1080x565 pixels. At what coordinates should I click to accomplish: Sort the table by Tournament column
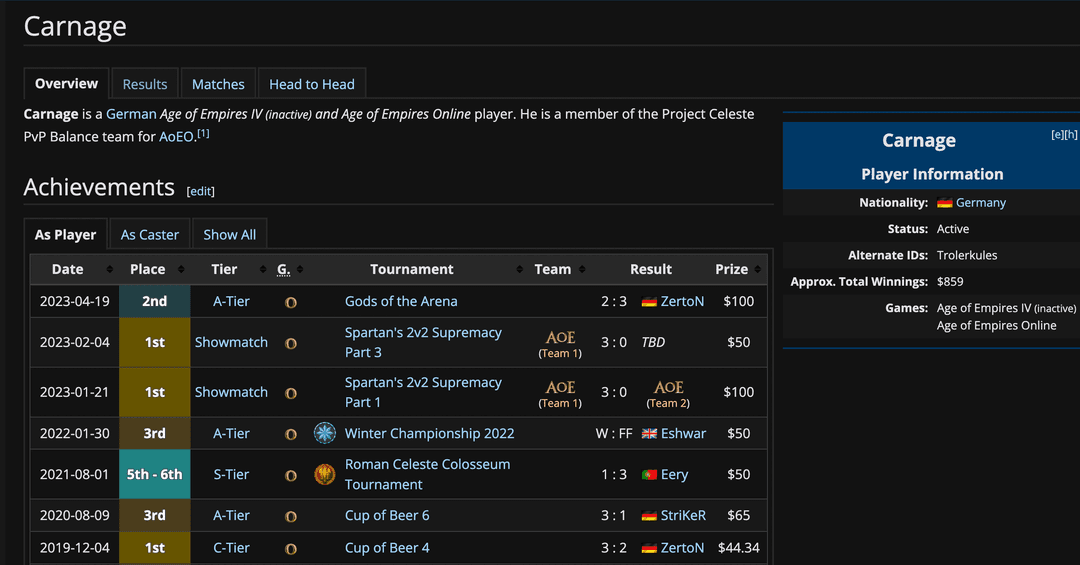(x=519, y=269)
